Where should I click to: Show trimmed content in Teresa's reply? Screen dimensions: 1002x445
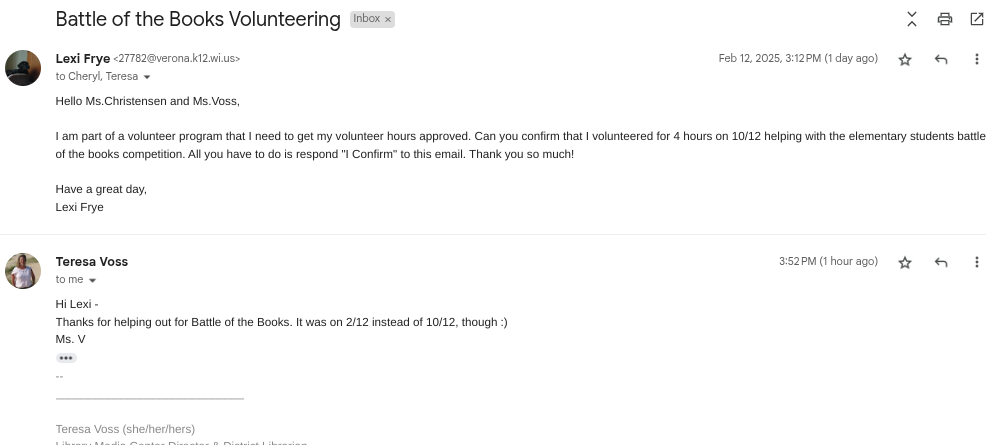click(66, 358)
